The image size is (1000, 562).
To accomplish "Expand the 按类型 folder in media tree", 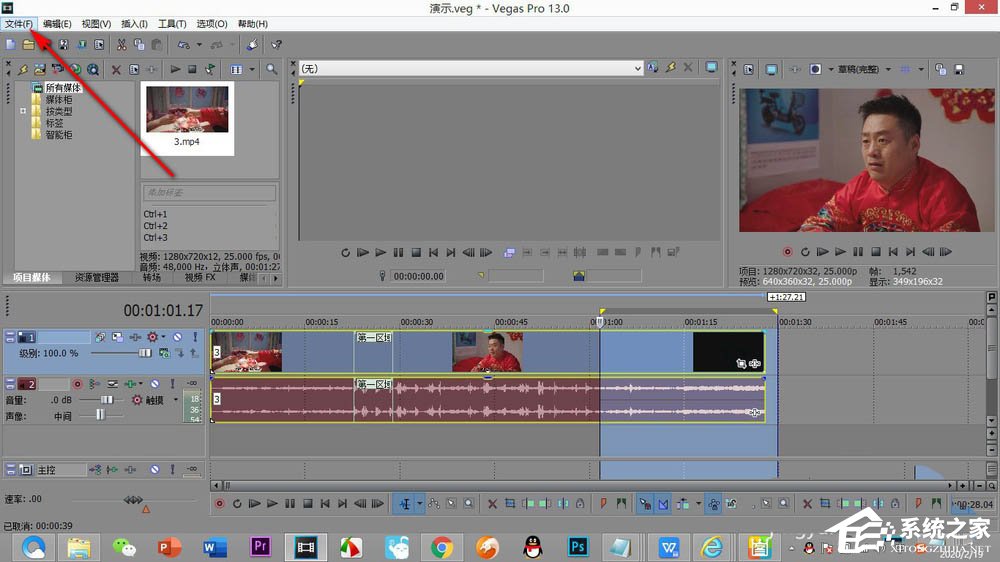I will pyautogui.click(x=23, y=111).
